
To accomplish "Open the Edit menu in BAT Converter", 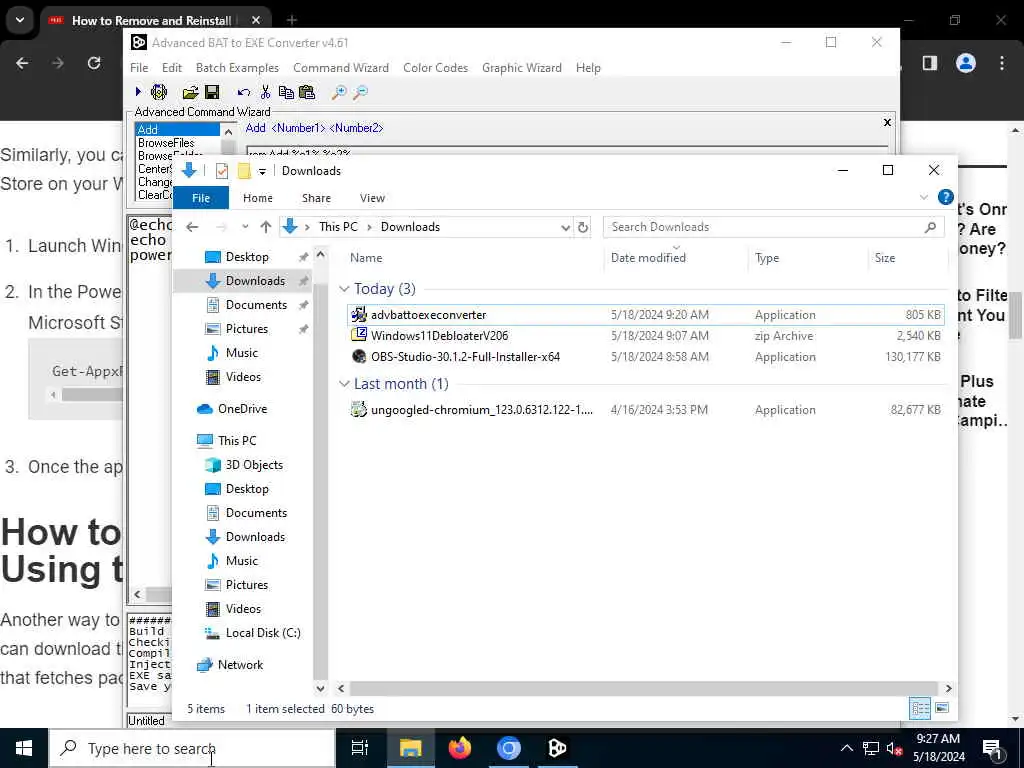I will (172, 68).
